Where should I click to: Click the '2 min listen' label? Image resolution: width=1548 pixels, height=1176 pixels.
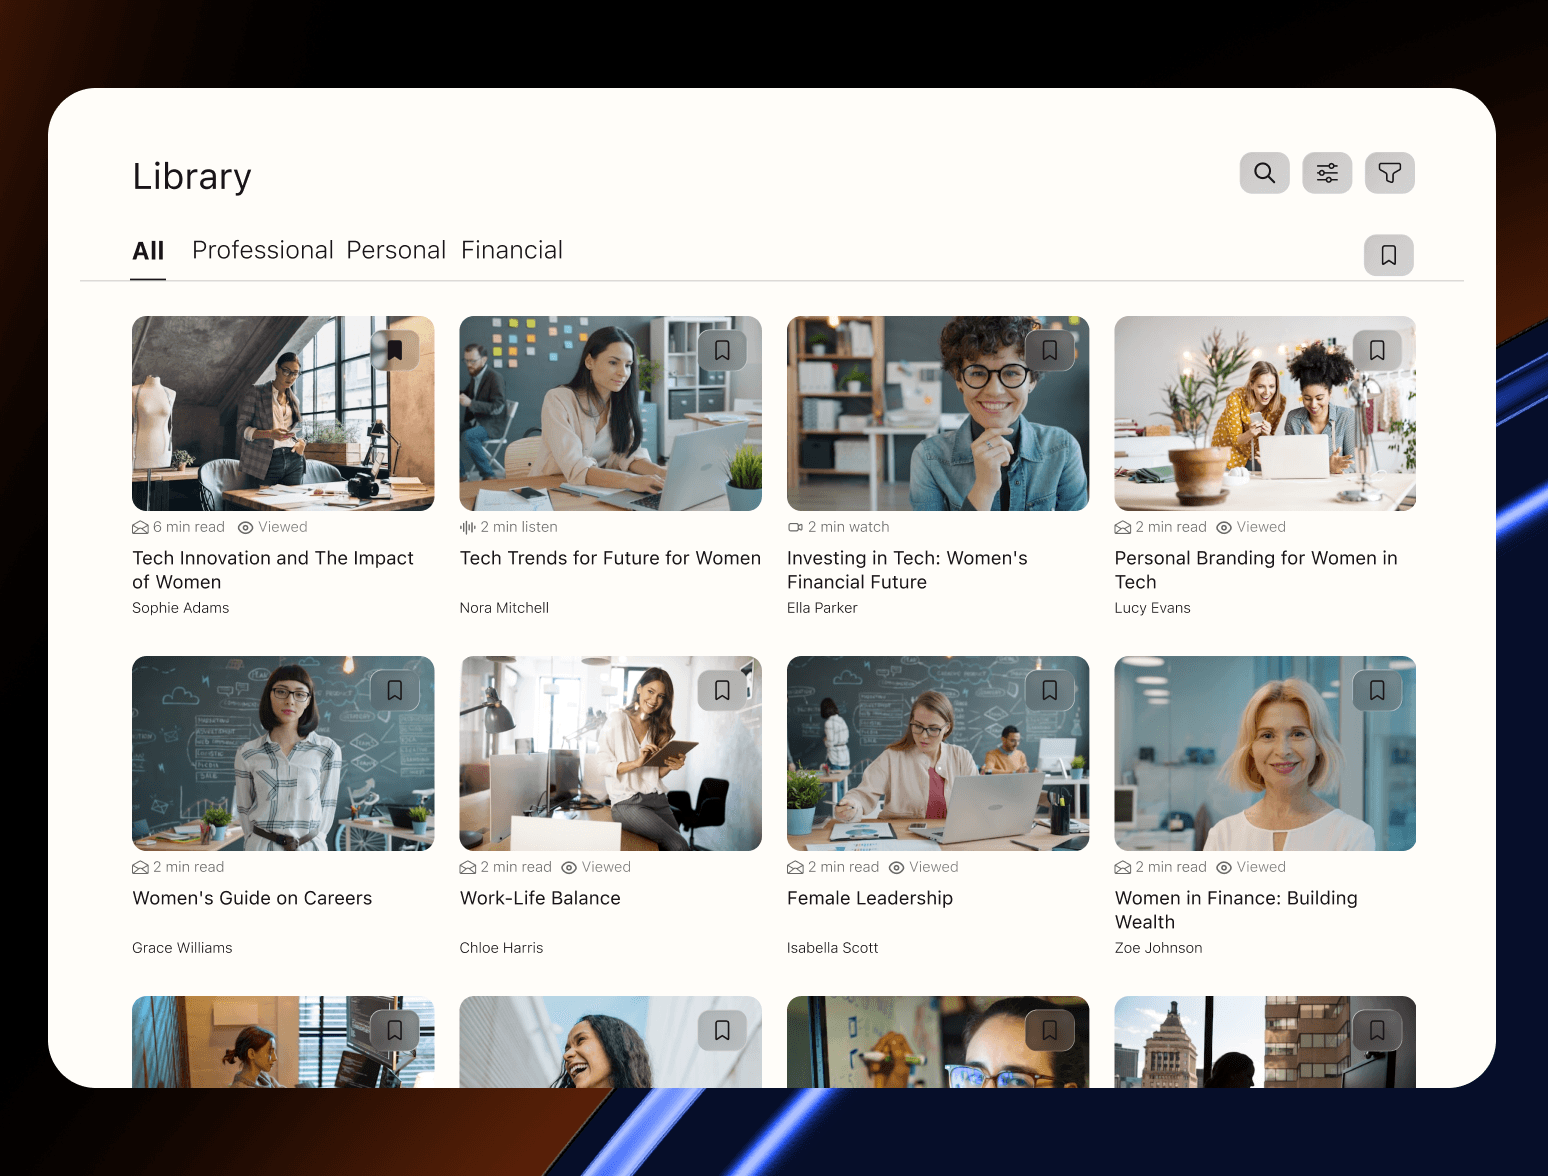[x=519, y=527]
